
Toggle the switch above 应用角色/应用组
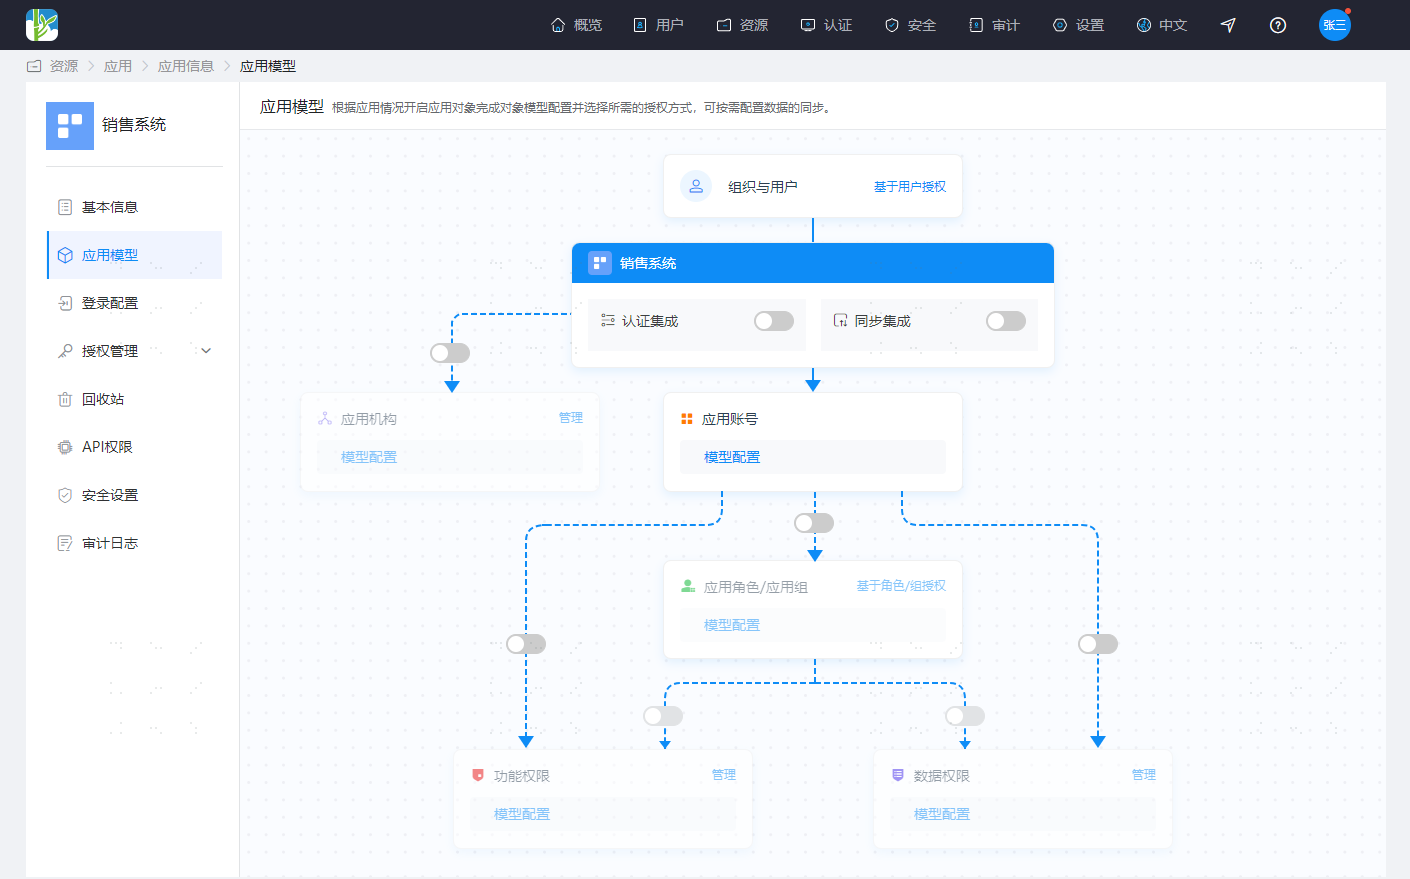coord(814,523)
